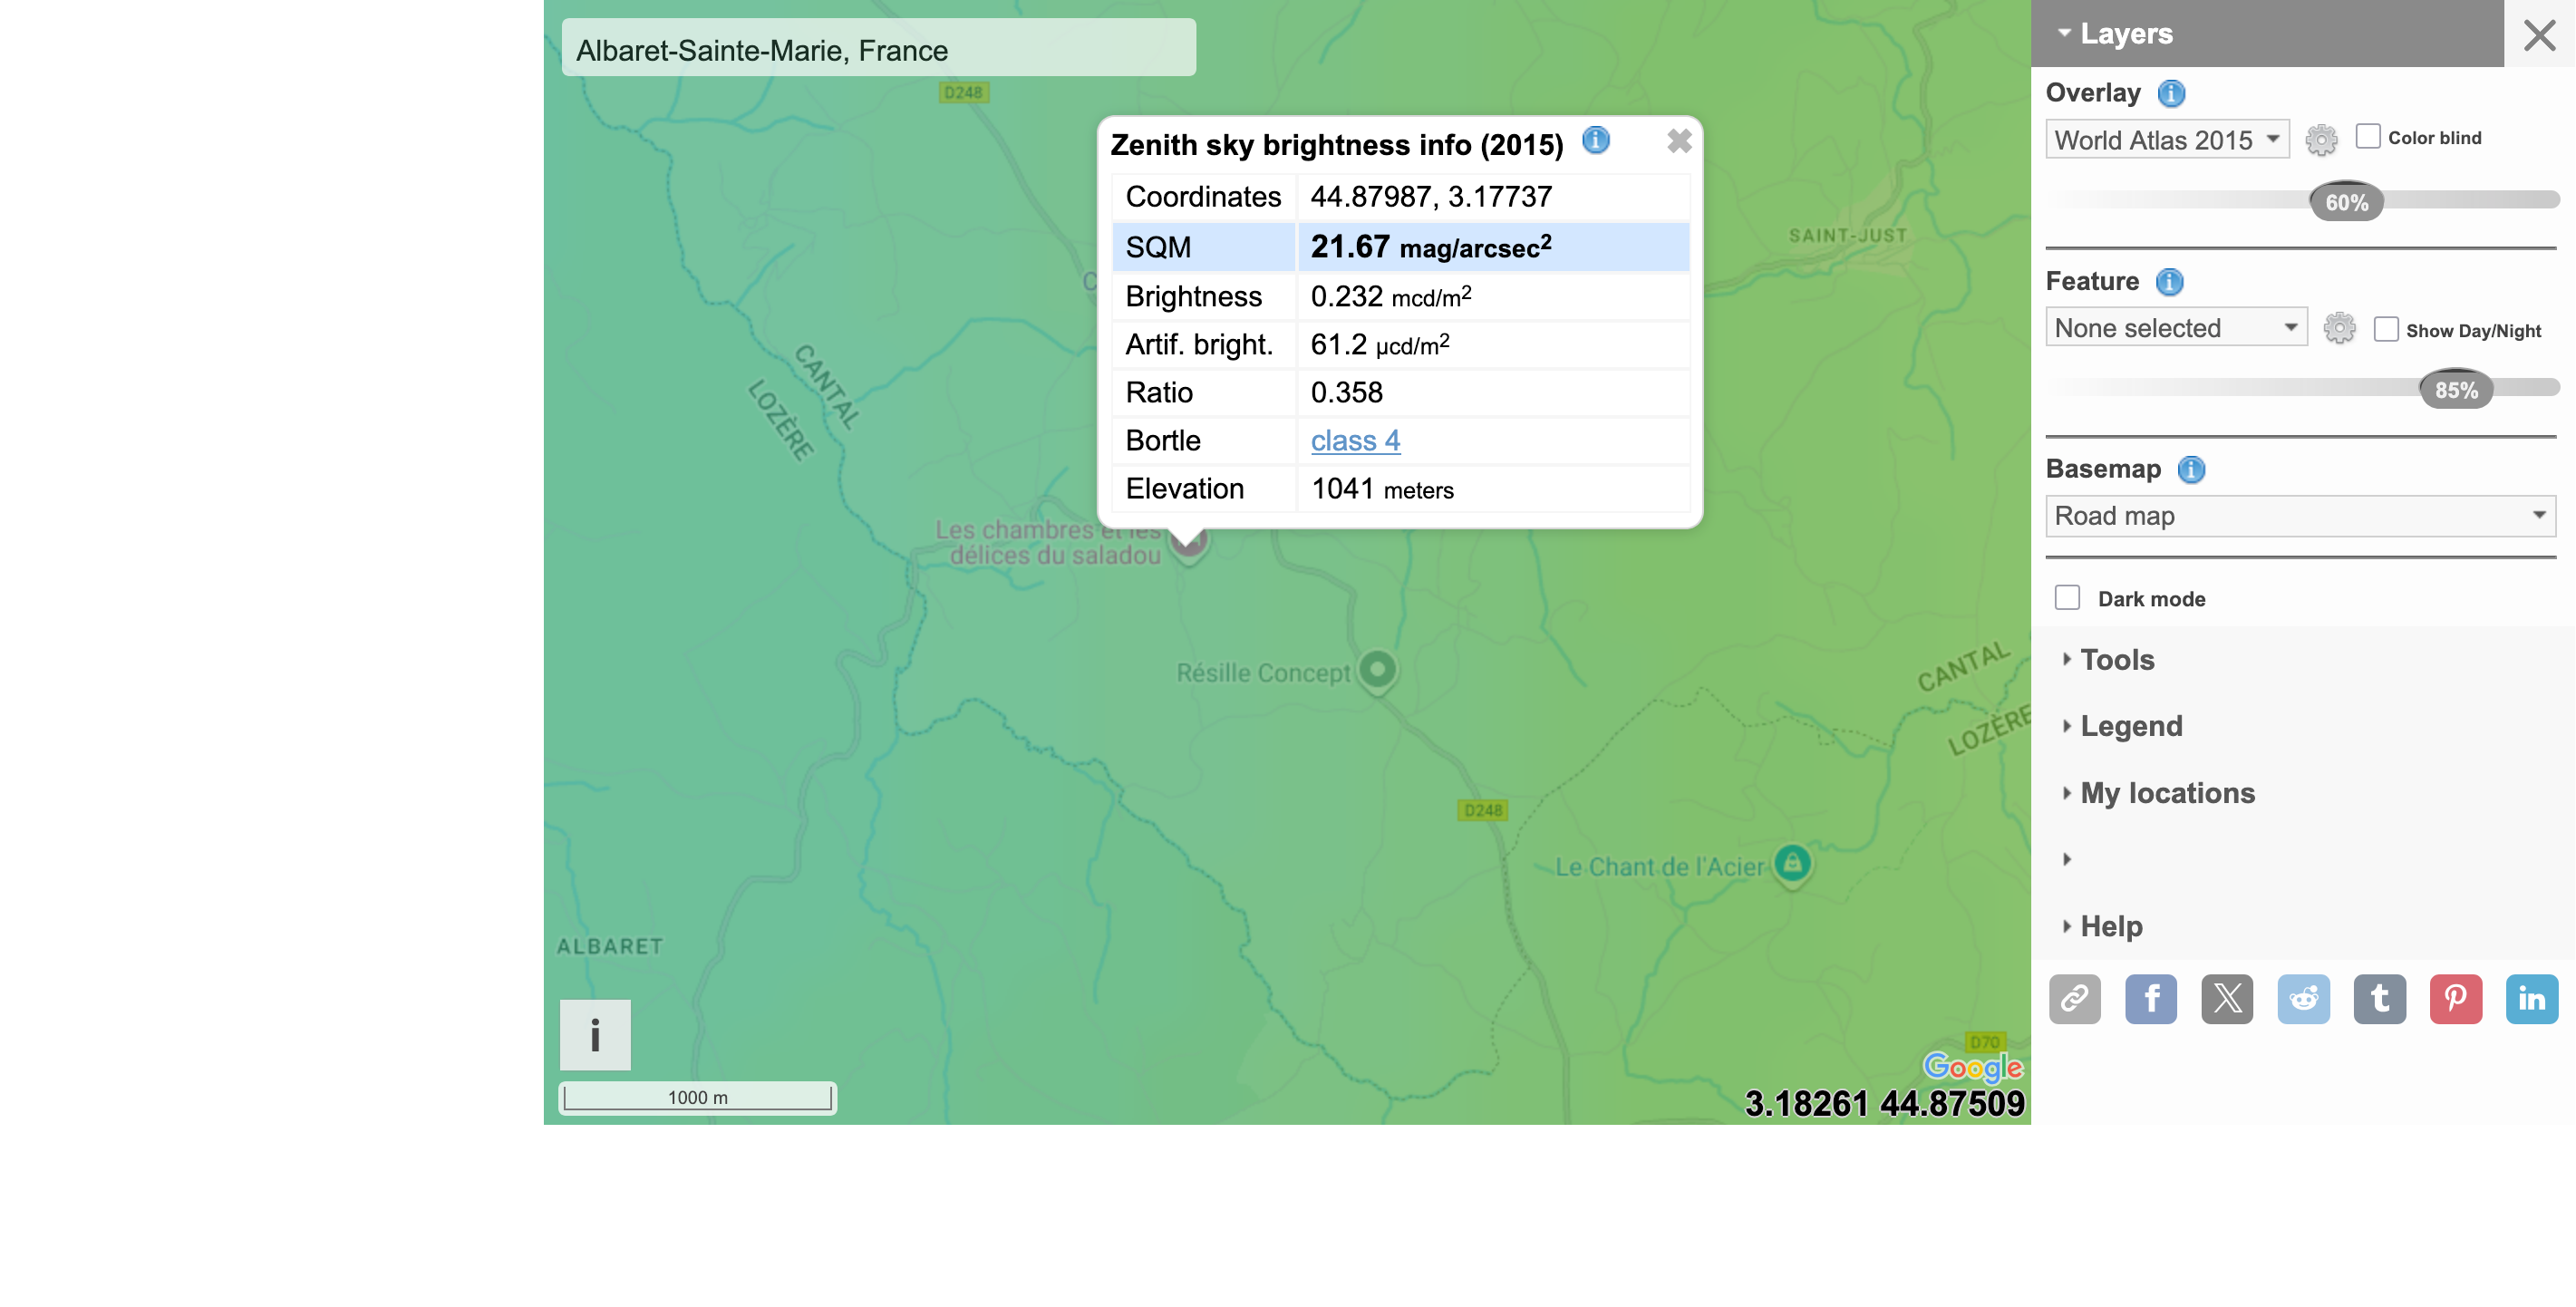Click the Le Chant de l'Acier label

tap(1660, 867)
